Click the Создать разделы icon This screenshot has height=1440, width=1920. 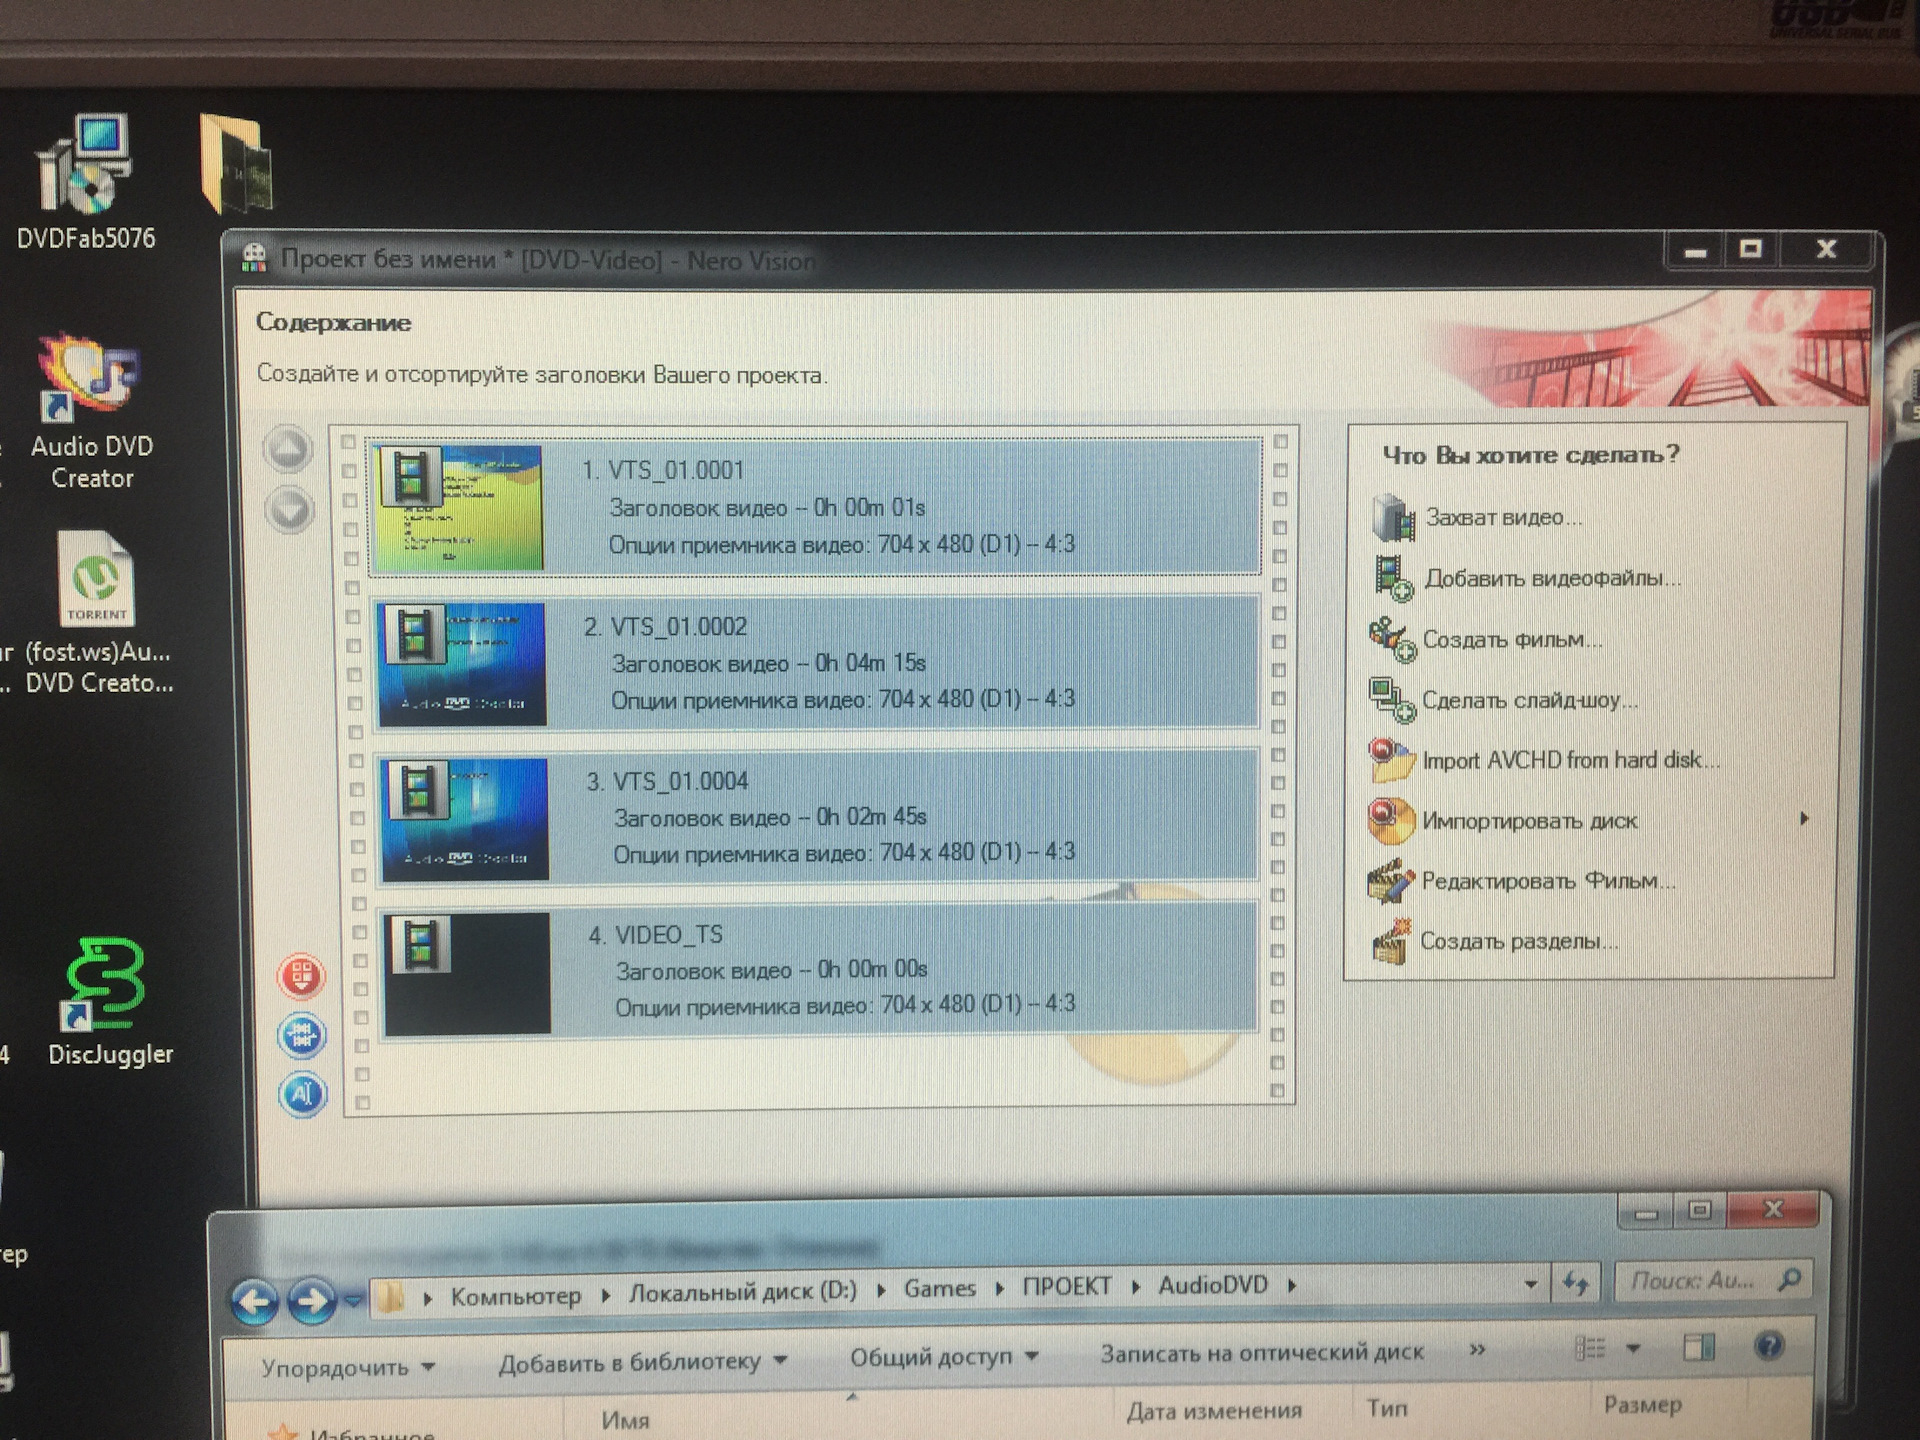[x=1391, y=941]
